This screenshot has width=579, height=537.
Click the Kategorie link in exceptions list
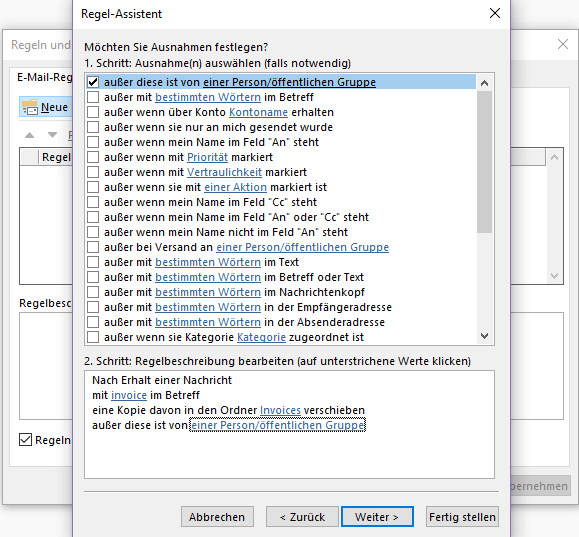click(261, 337)
